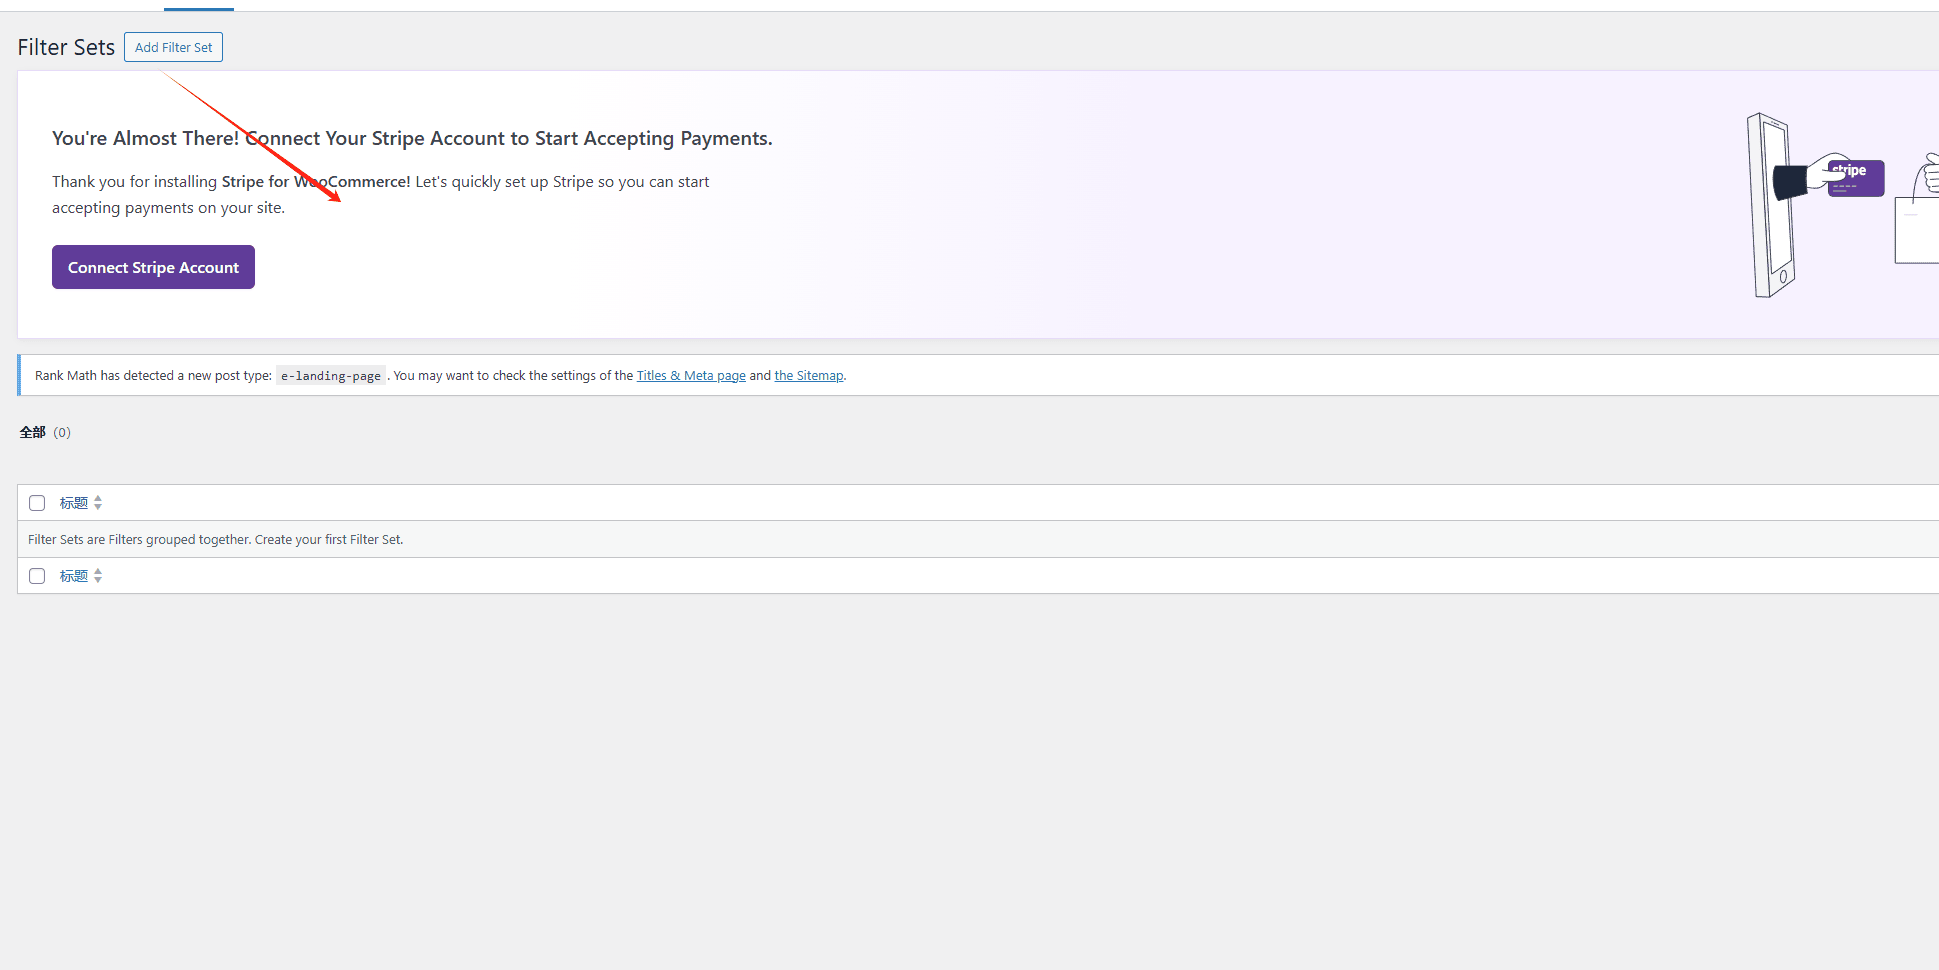This screenshot has width=1939, height=970.
Task: Open the Sitemap link
Action: pos(809,376)
